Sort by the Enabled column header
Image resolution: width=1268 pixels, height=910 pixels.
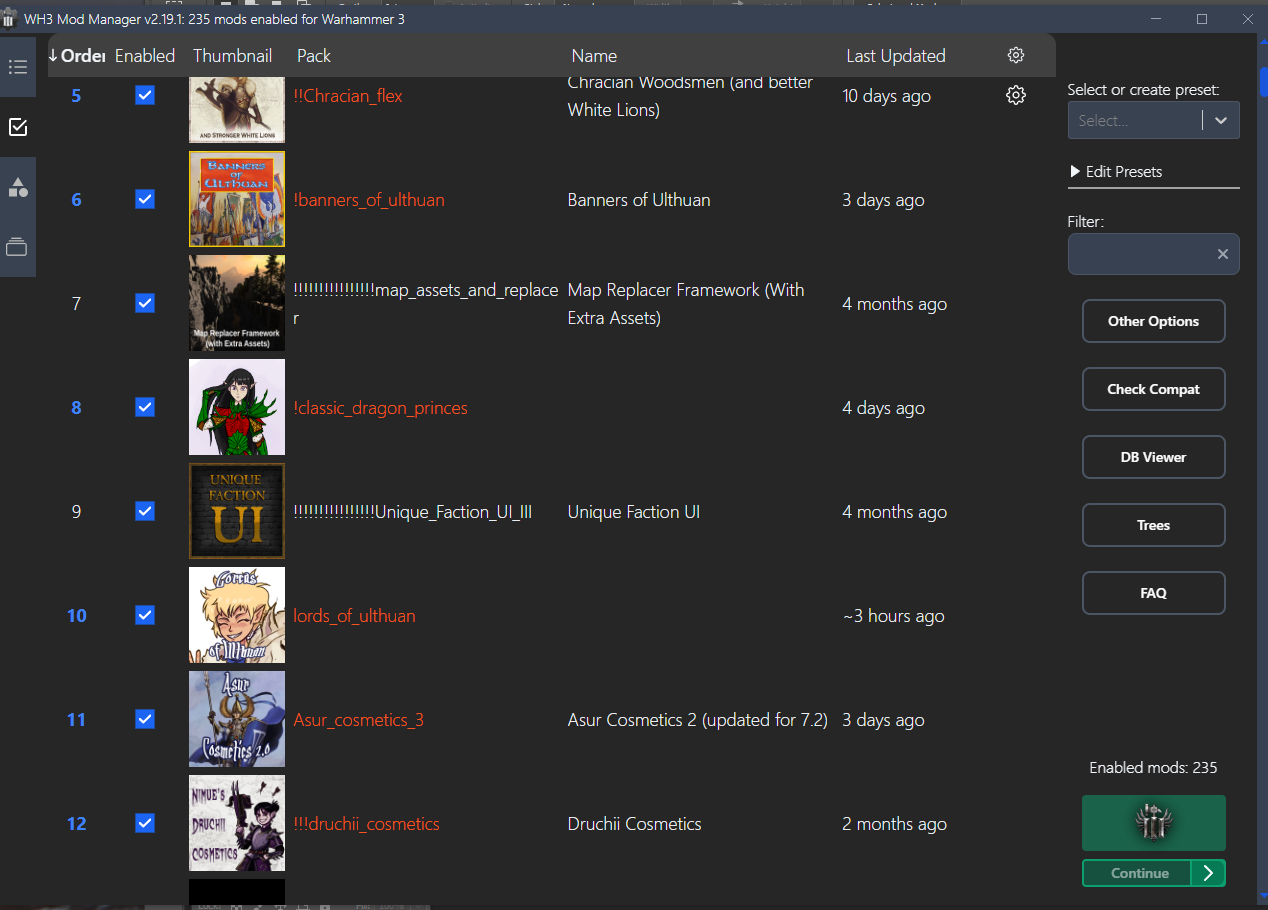point(145,56)
